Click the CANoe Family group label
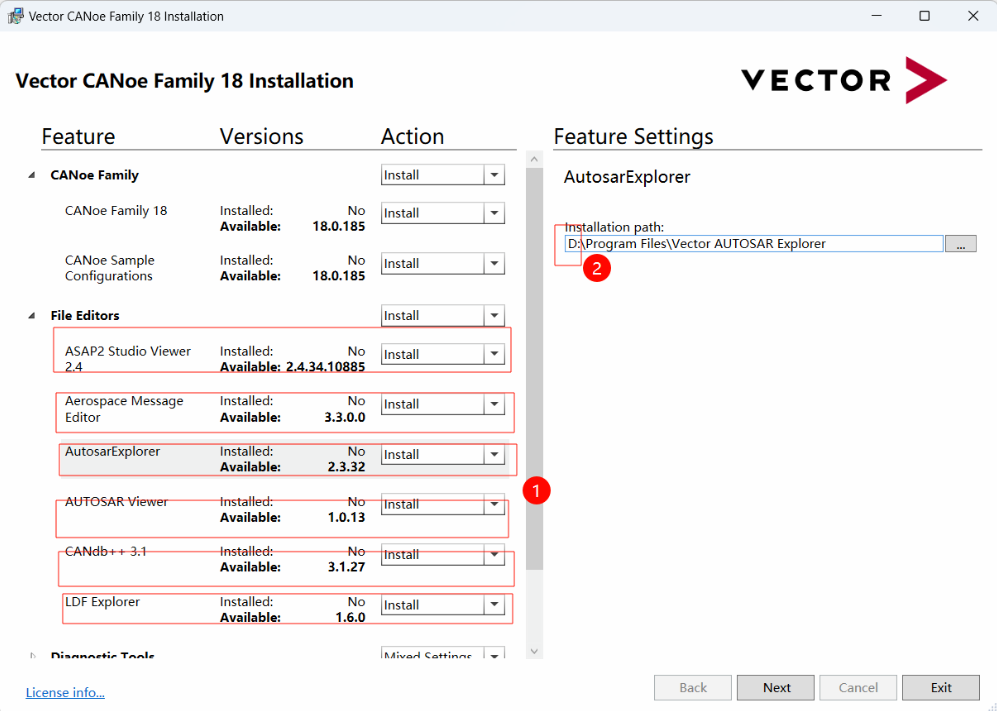 pyautogui.click(x=95, y=175)
